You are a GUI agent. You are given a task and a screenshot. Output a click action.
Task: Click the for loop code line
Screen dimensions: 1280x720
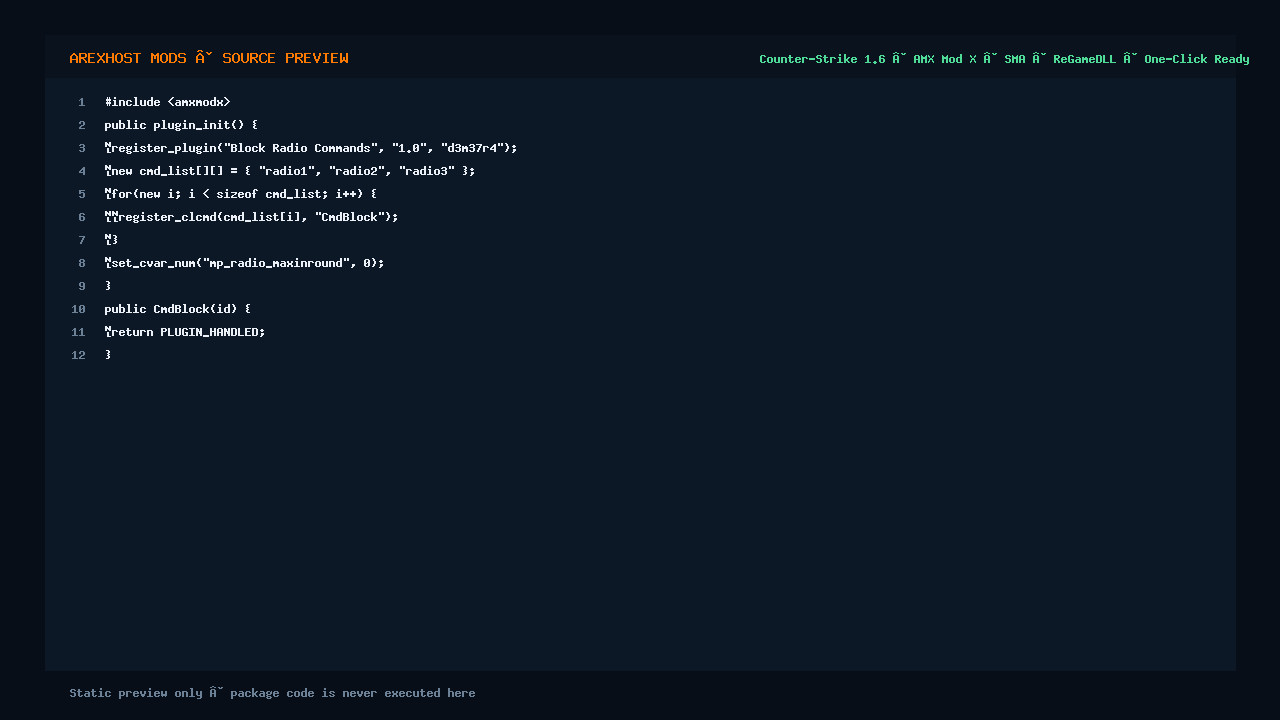pos(241,194)
